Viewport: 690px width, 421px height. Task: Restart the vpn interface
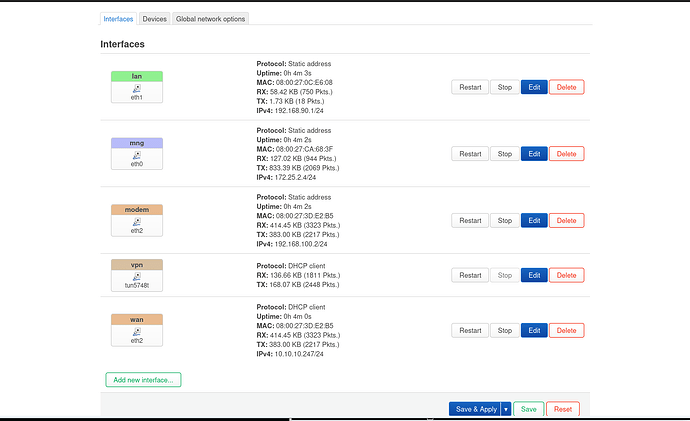pos(470,275)
